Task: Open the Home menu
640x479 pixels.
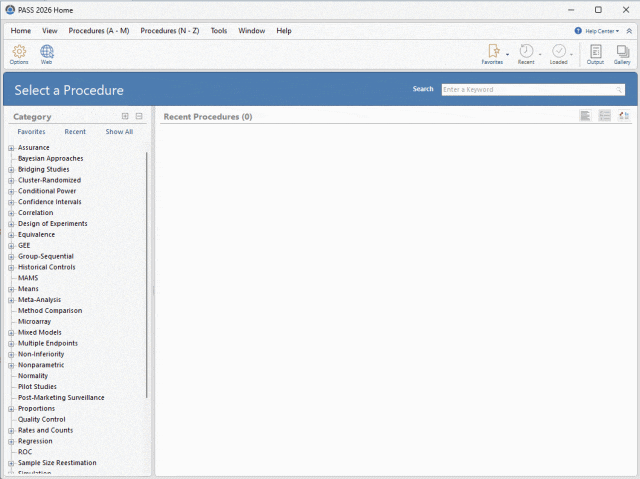Action: click(21, 31)
